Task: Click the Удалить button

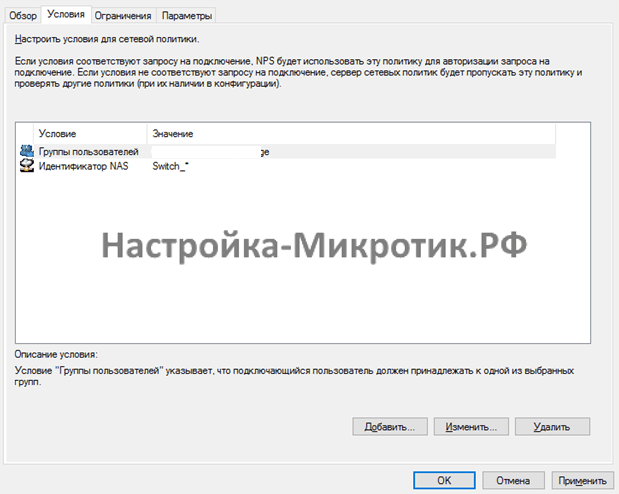Action: pos(552,427)
